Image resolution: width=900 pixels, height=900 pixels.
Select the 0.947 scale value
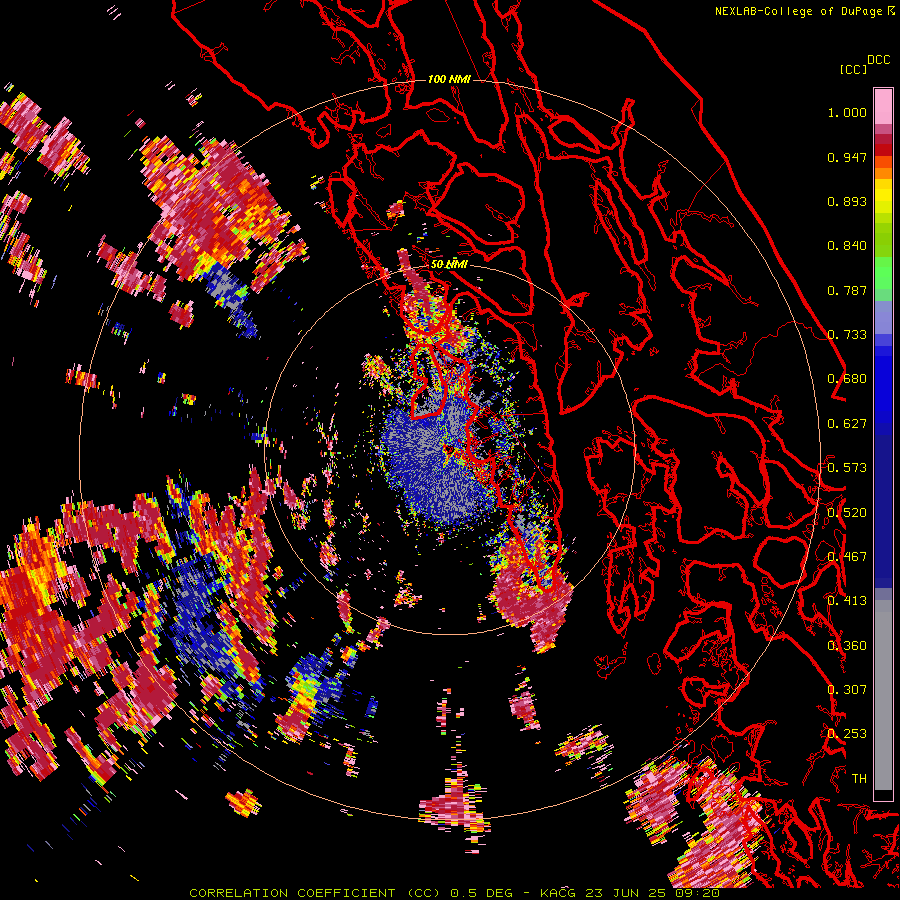point(847,157)
